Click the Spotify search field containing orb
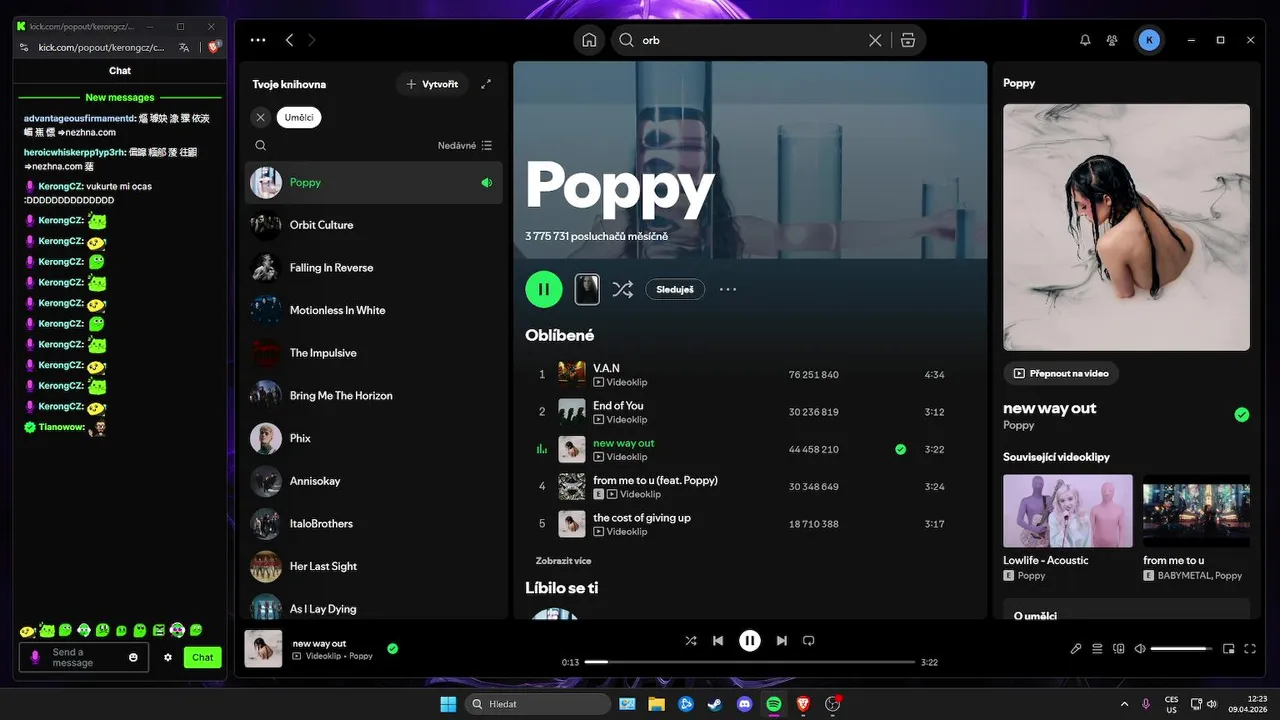Viewport: 1280px width, 720px height. [750, 40]
